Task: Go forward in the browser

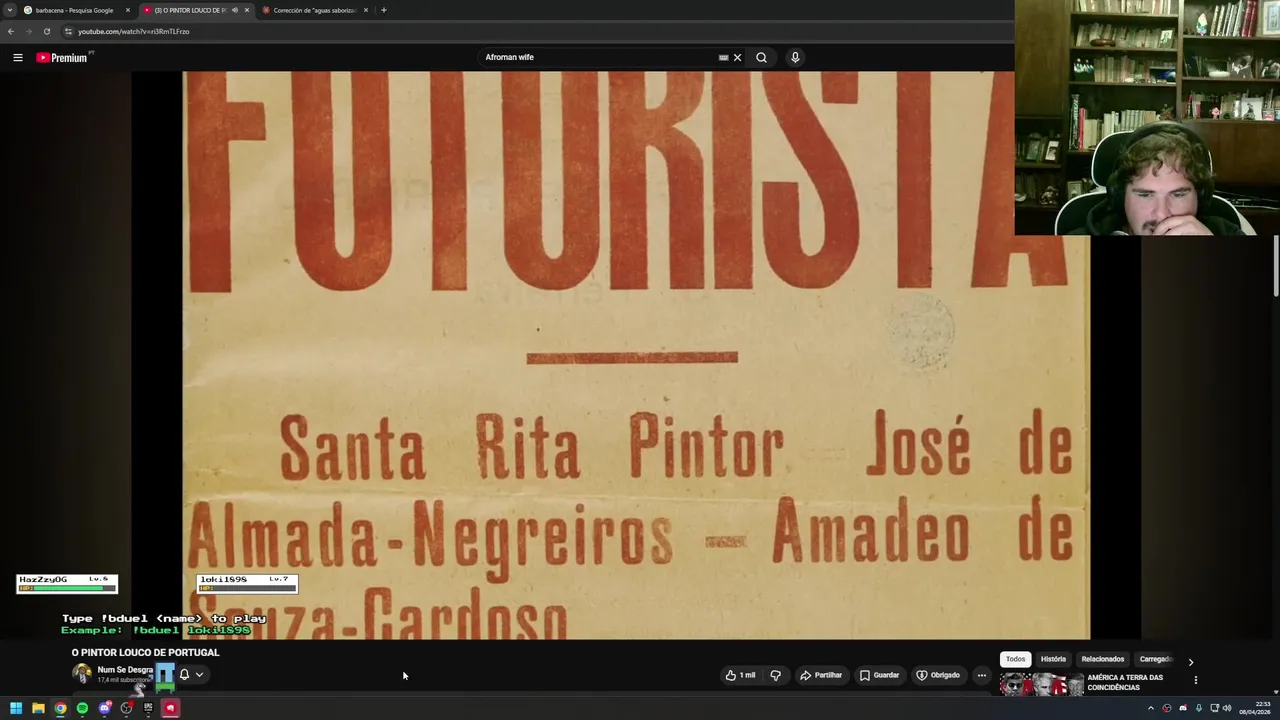Action: tap(28, 31)
